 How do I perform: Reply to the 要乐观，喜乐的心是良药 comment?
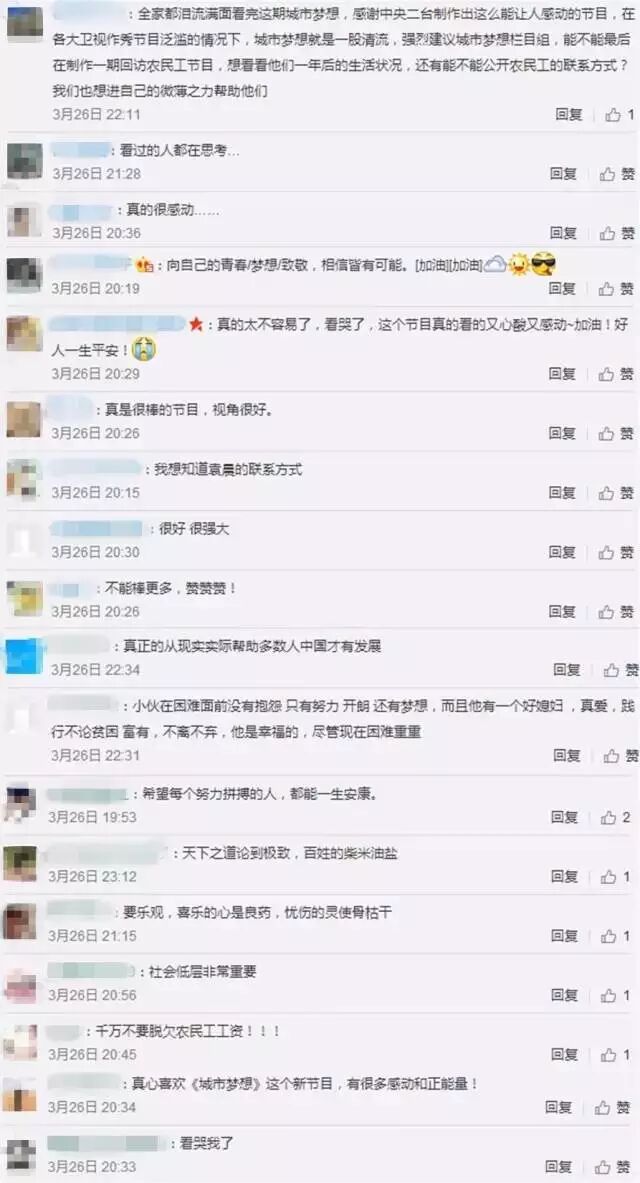click(x=565, y=936)
